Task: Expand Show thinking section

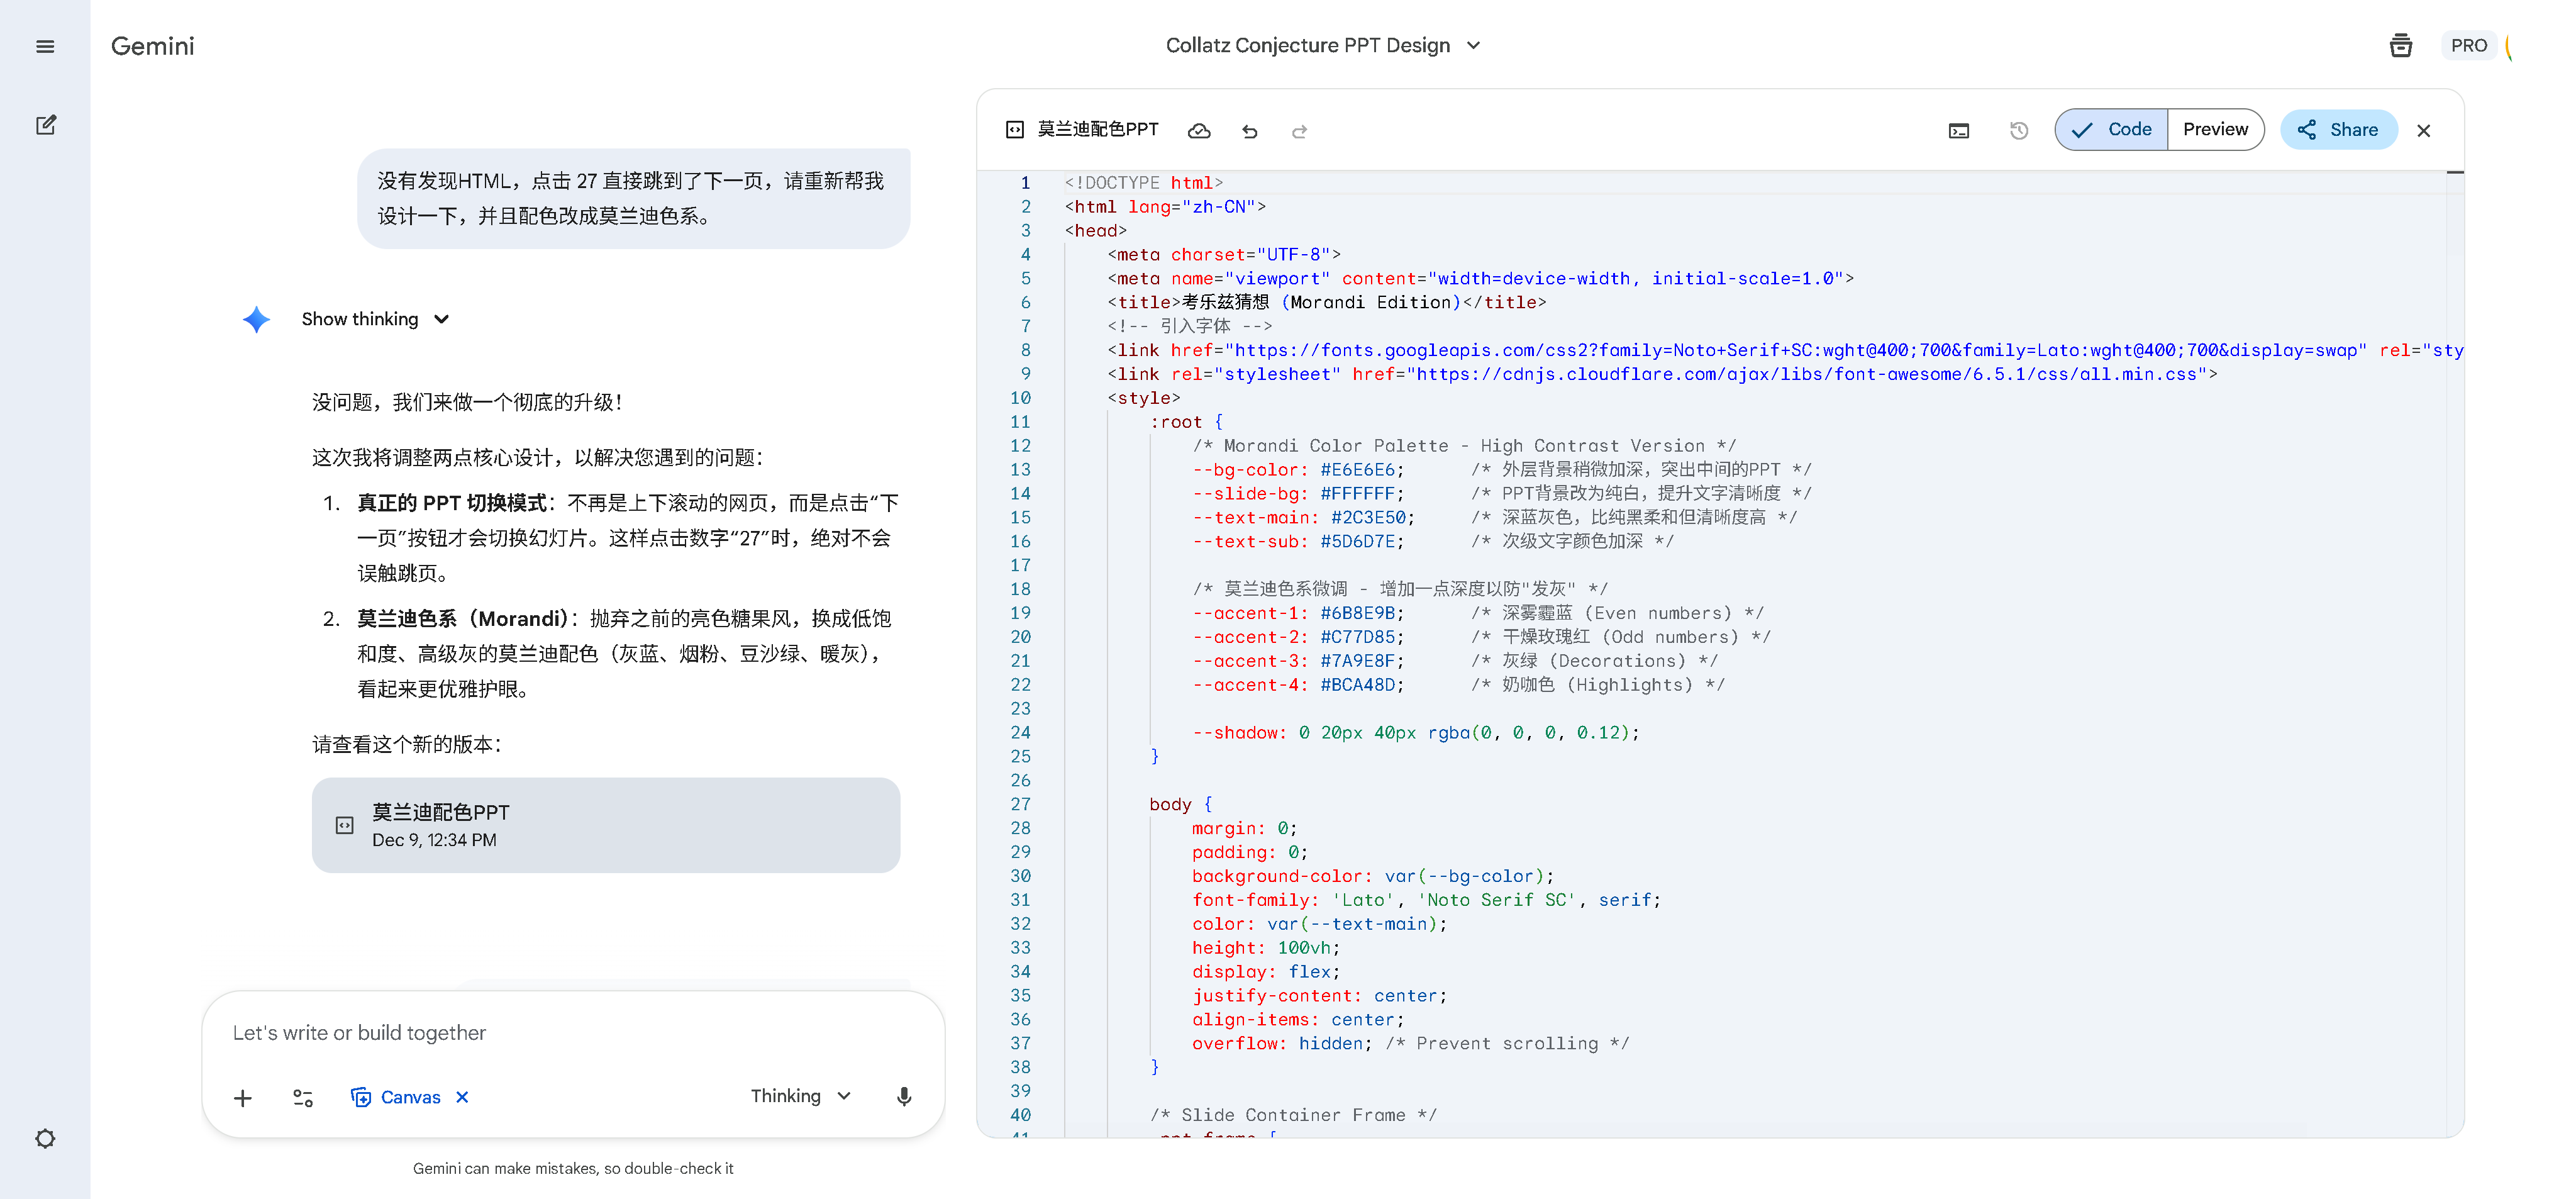Action: 375,319
